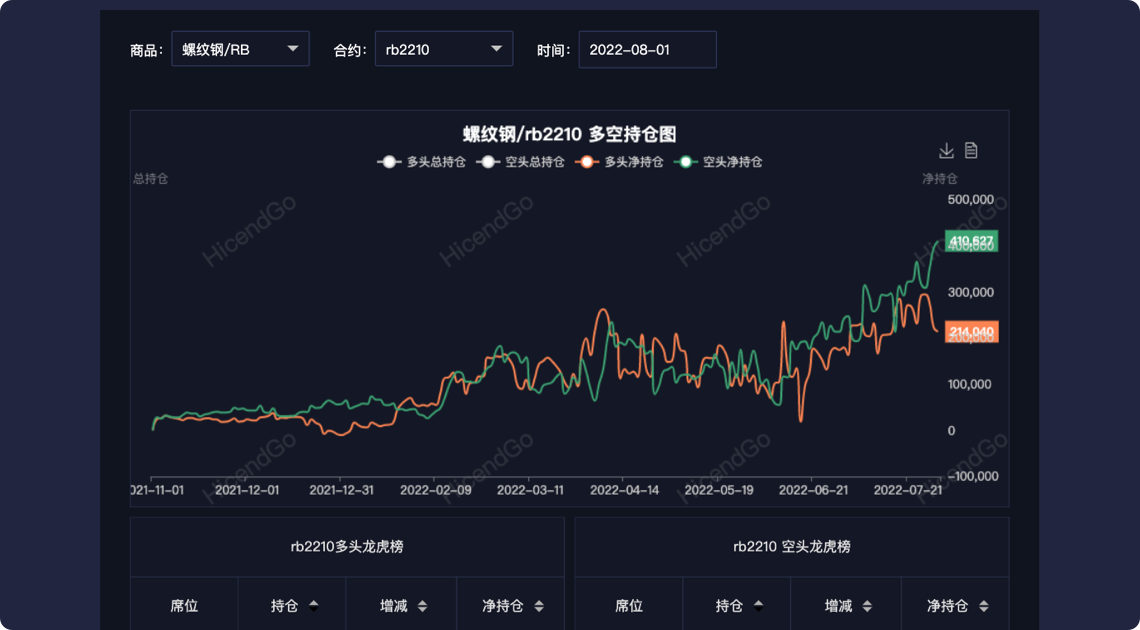
Task: Click the 席位 header in long-side table
Action: pos(184,605)
